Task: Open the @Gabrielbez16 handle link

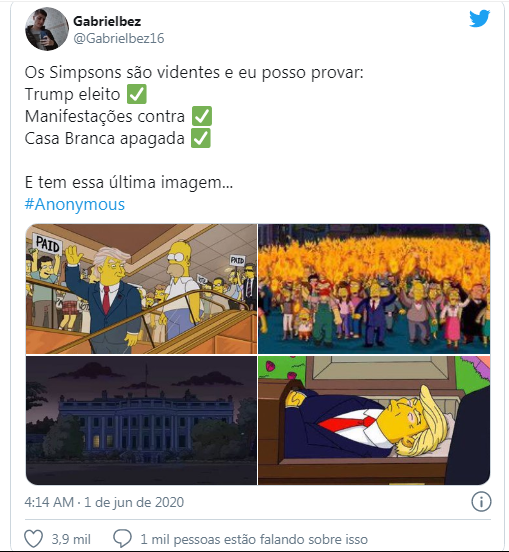Action: (x=119, y=38)
